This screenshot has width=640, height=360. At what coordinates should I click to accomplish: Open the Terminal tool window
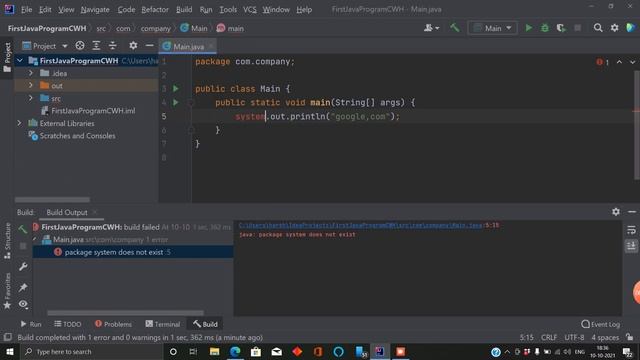click(163, 324)
